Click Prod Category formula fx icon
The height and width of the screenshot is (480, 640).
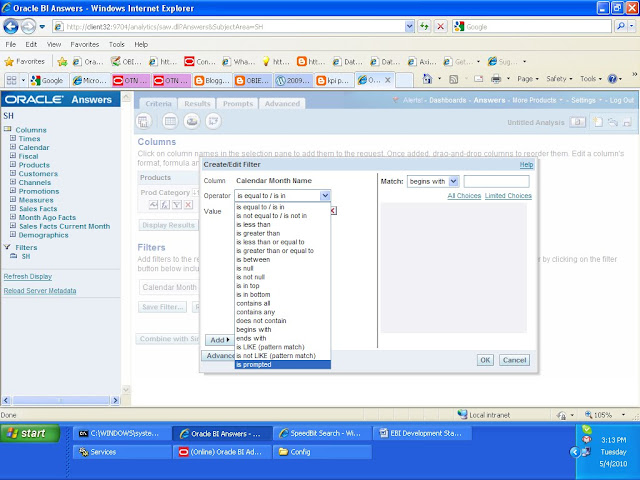165,205
